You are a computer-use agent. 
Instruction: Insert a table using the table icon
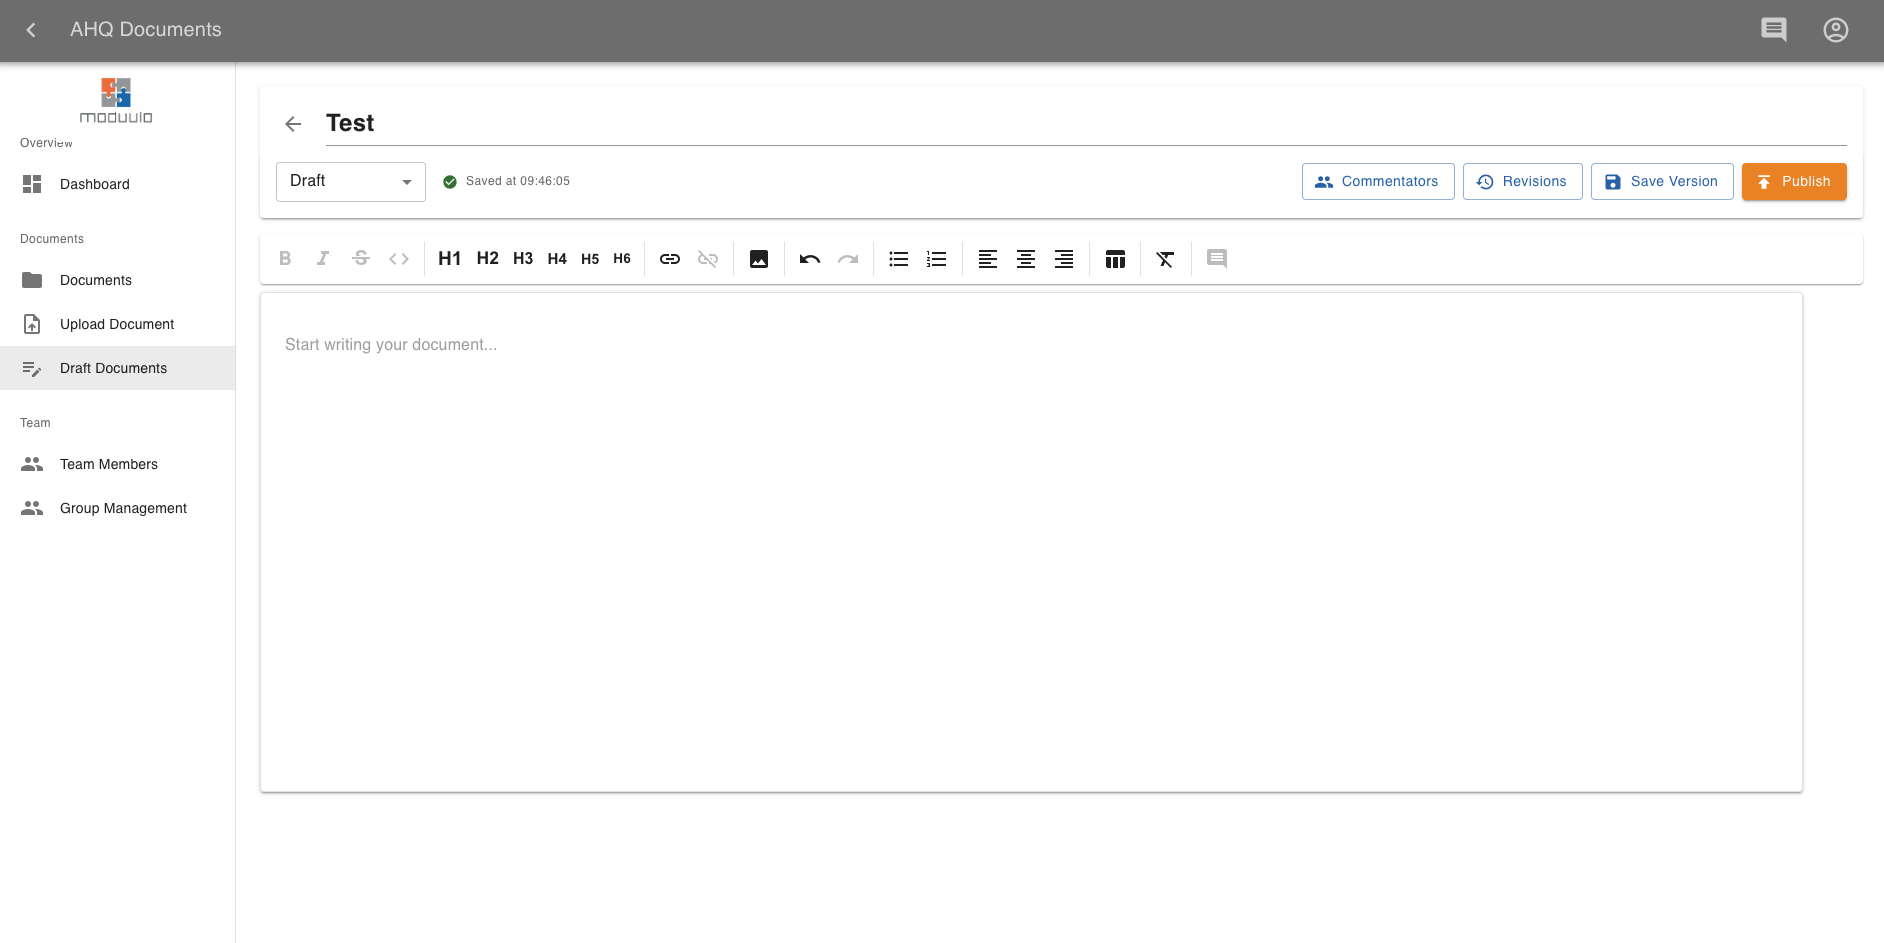(x=1115, y=258)
